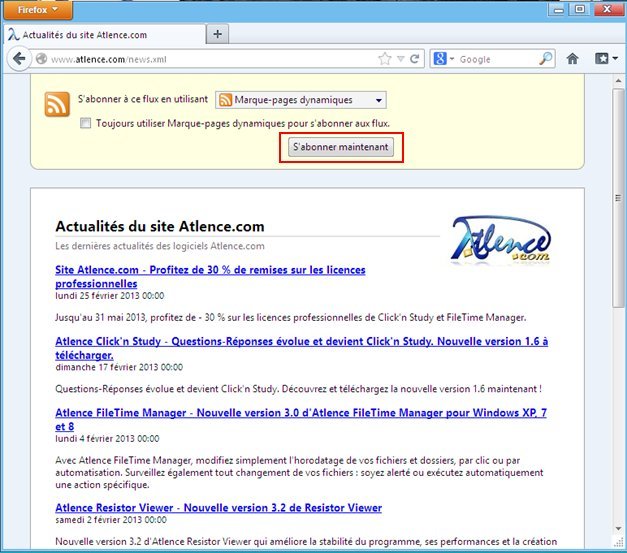The height and width of the screenshot is (553, 627).
Task: Open the orange Firefox menu button
Action: coord(38,10)
